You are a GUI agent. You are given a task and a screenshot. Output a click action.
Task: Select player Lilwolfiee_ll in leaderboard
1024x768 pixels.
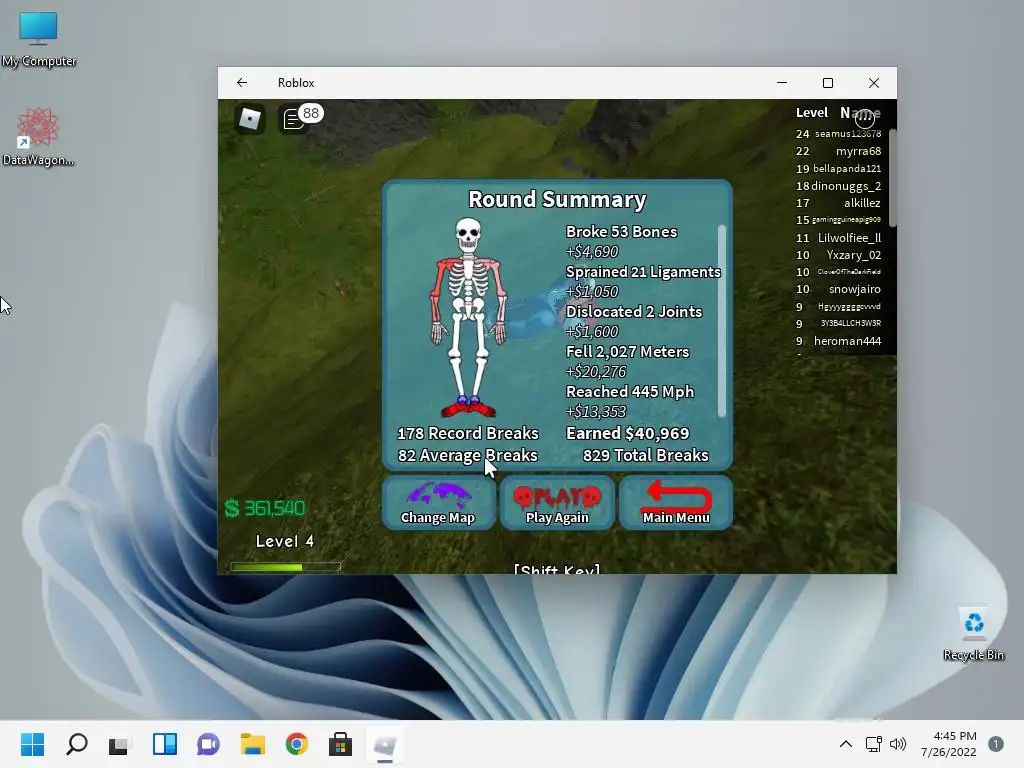click(x=839, y=238)
